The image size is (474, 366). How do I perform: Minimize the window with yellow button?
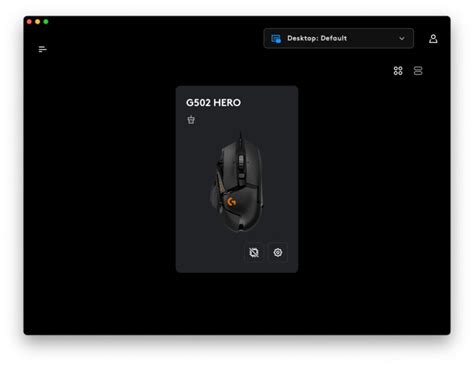pos(38,22)
